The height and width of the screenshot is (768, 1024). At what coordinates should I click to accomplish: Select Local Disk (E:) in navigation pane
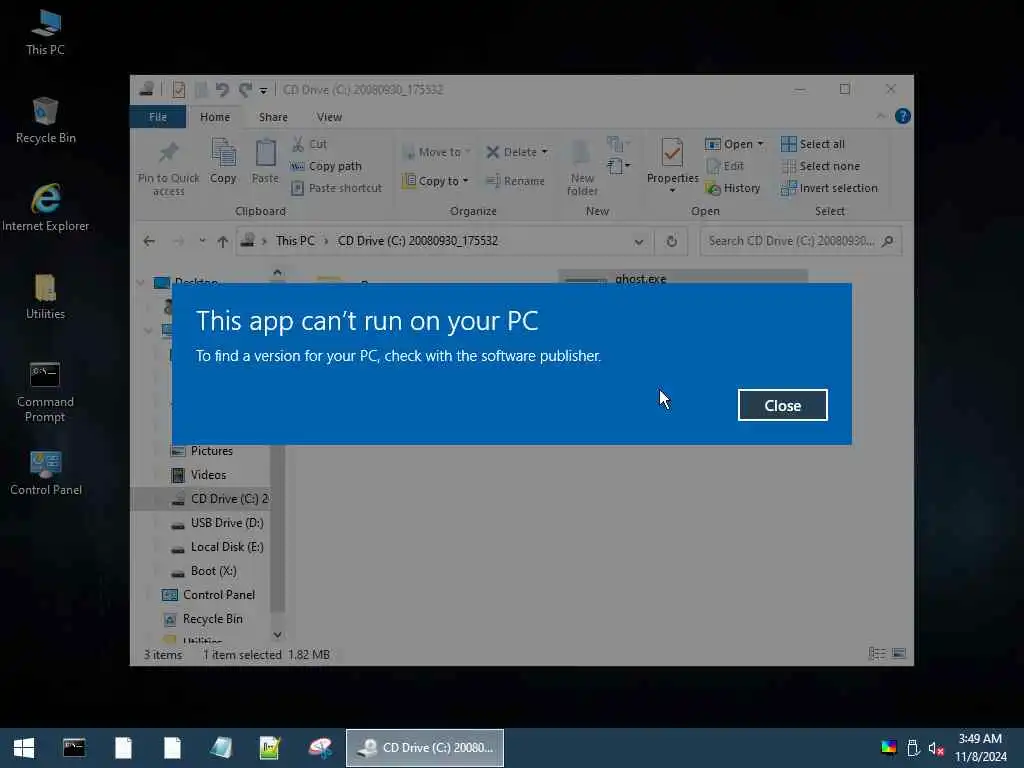click(217, 547)
